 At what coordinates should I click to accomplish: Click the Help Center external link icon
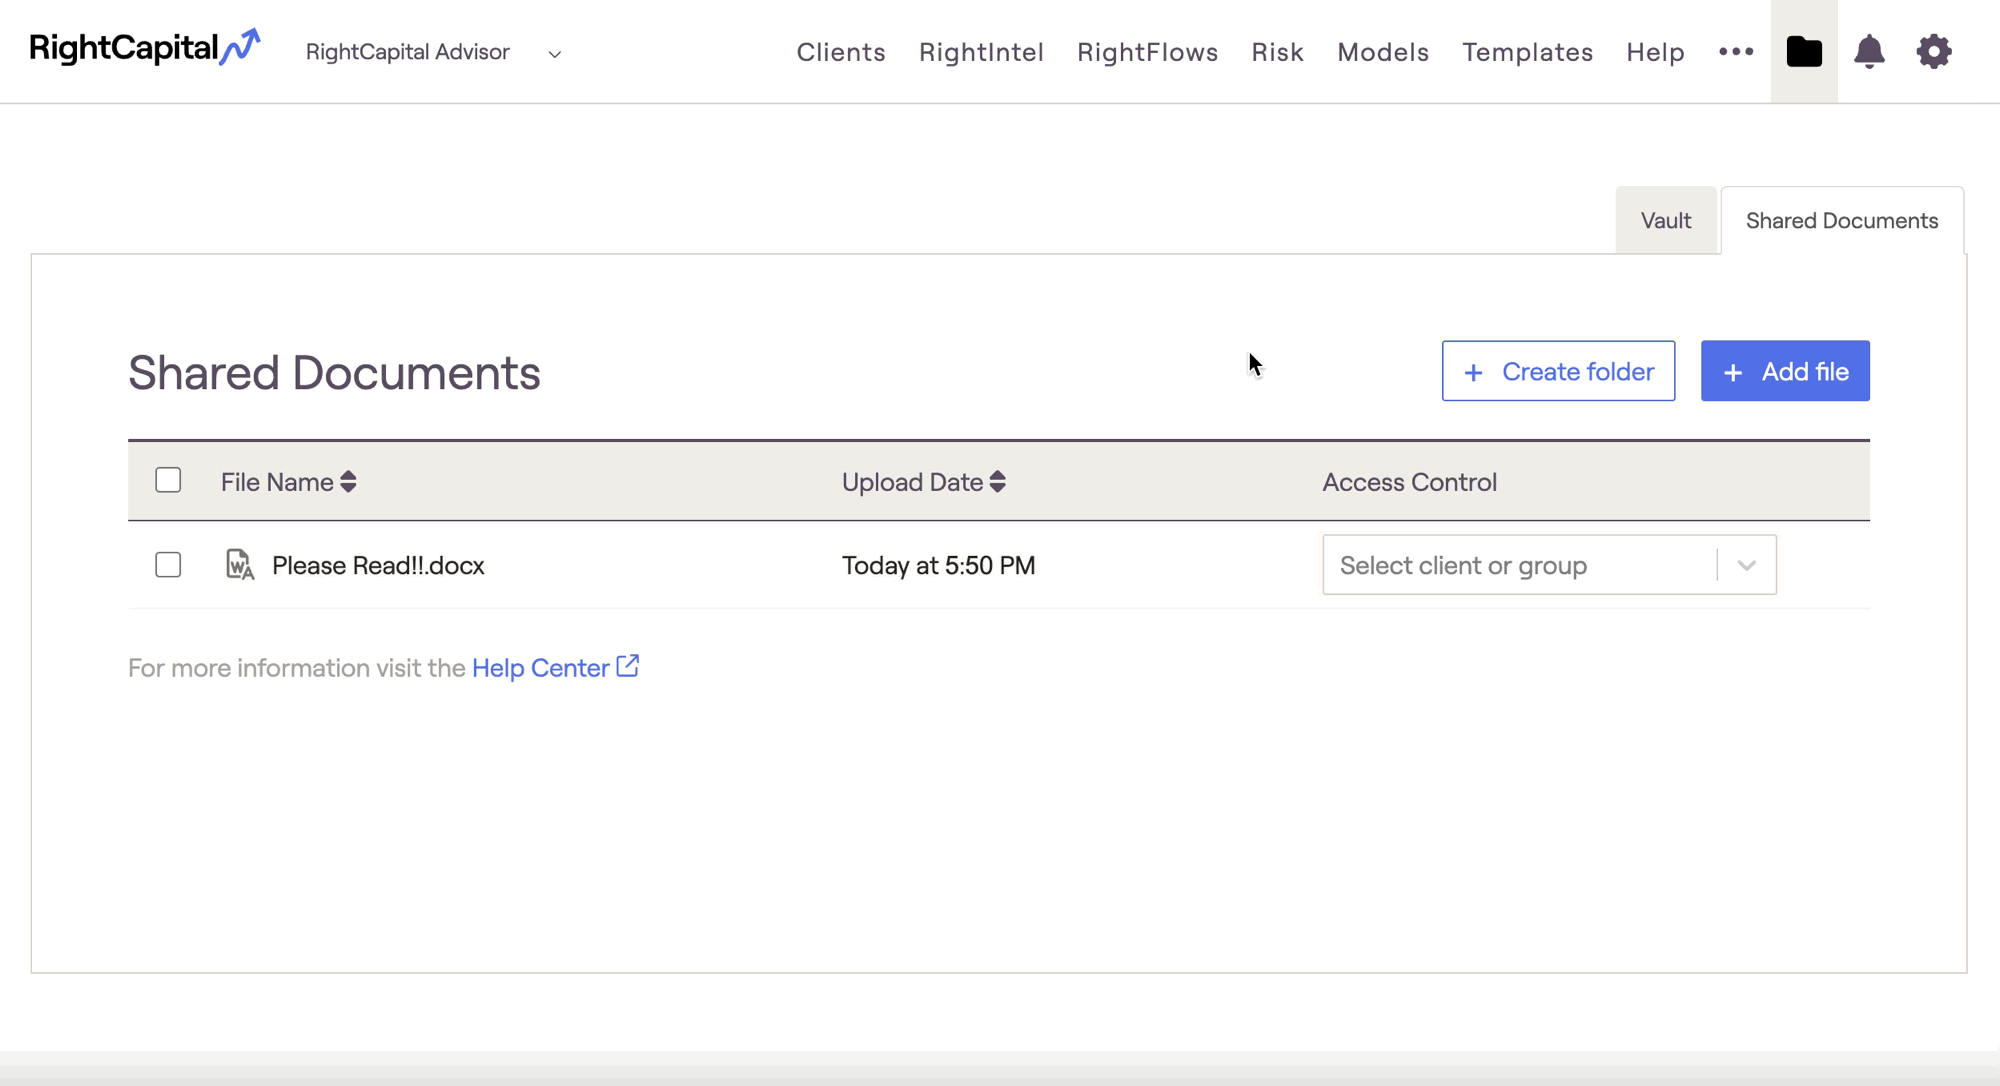tap(628, 666)
